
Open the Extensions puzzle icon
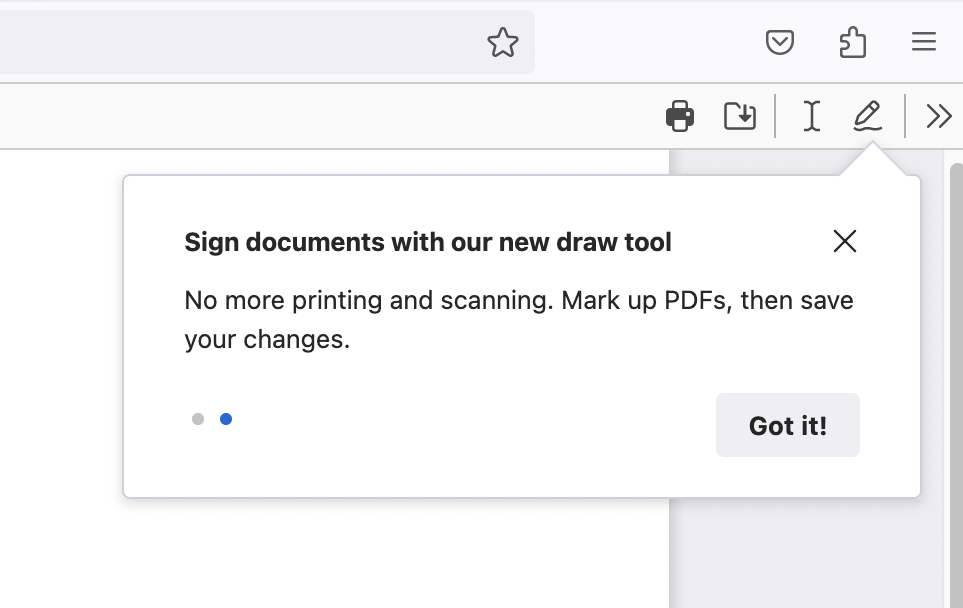(852, 42)
